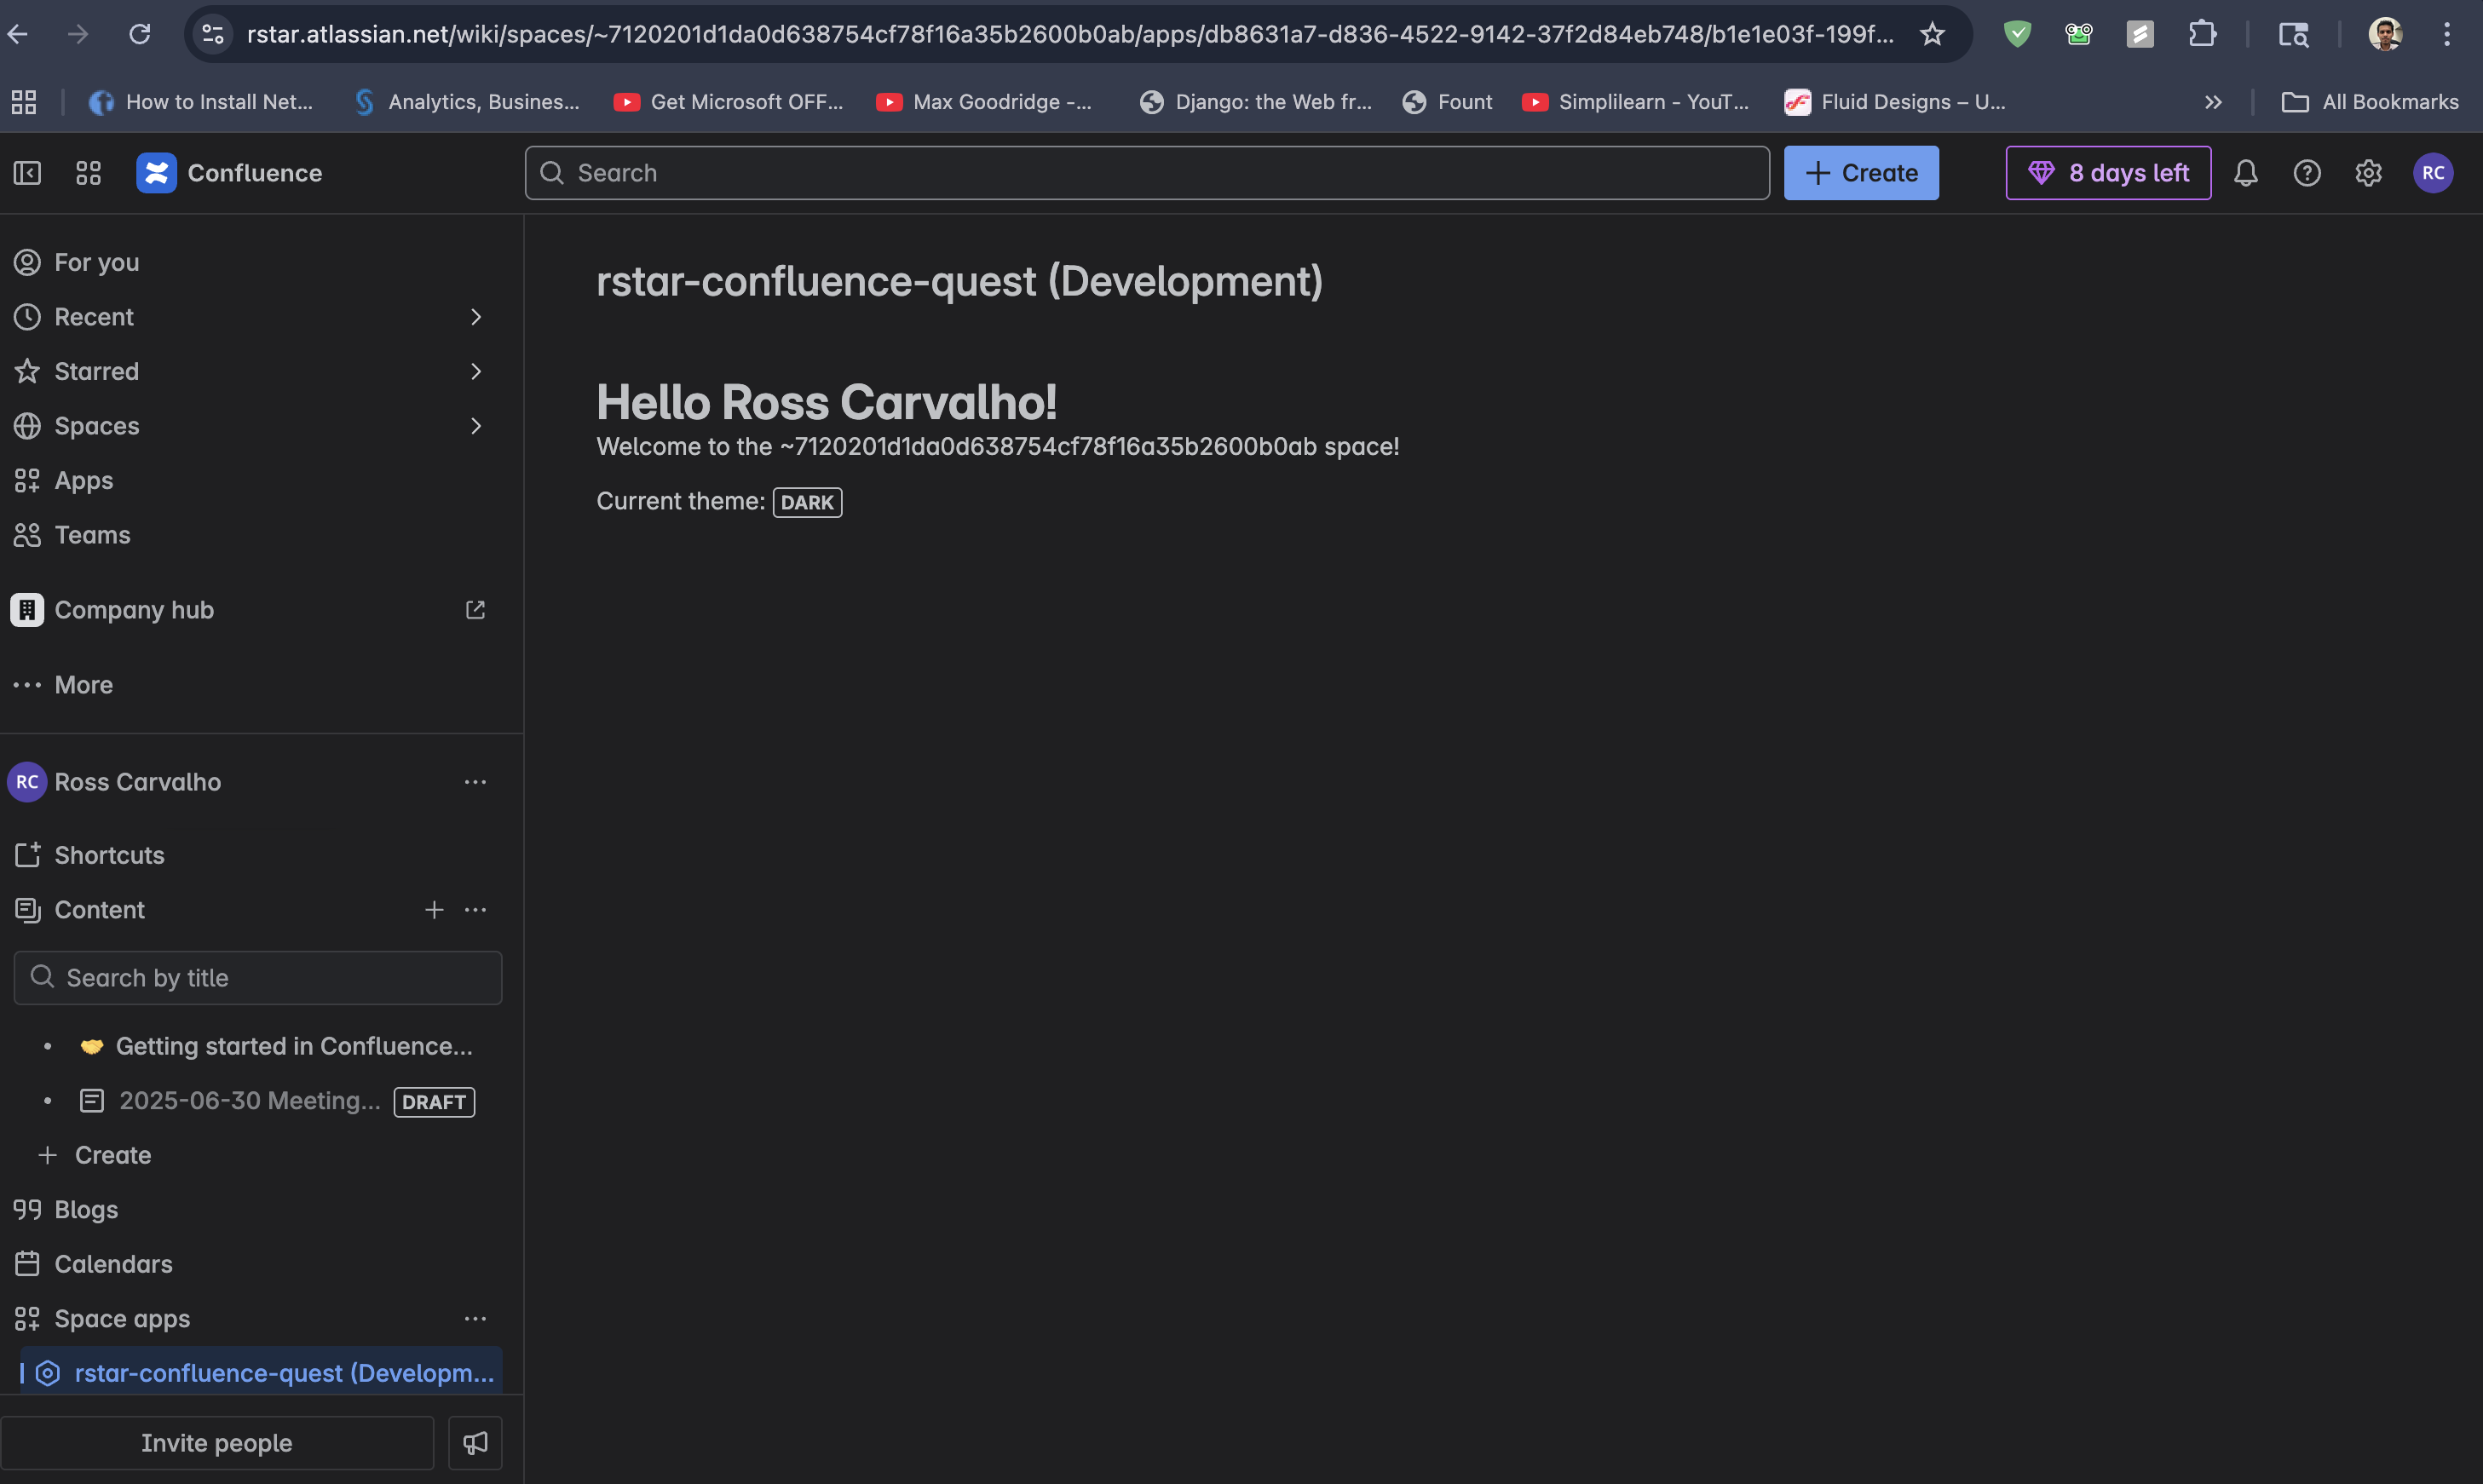
Task: Open Space apps more options menu
Action: coord(475,1319)
